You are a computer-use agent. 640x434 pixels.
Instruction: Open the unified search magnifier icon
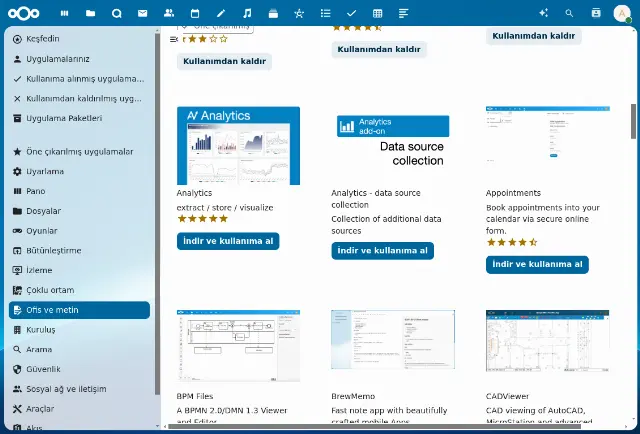point(569,13)
